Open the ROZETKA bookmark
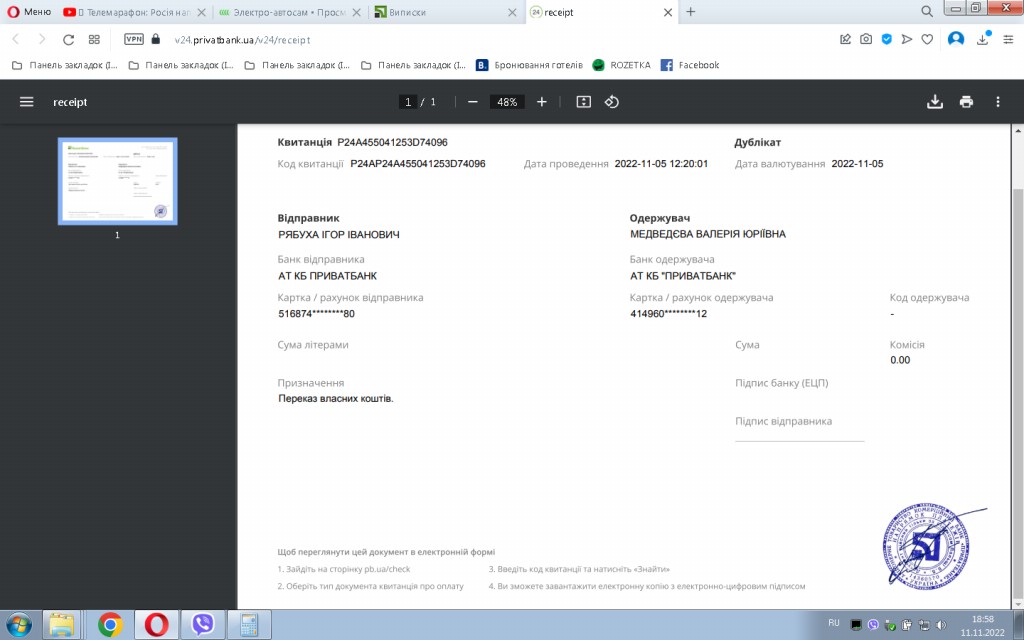Viewport: 1024px width, 640px height. [x=621, y=65]
